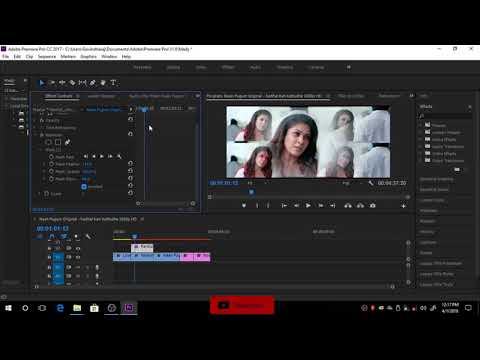480x360 pixels.
Task: Click the Extract button
Action: pos(360,206)
